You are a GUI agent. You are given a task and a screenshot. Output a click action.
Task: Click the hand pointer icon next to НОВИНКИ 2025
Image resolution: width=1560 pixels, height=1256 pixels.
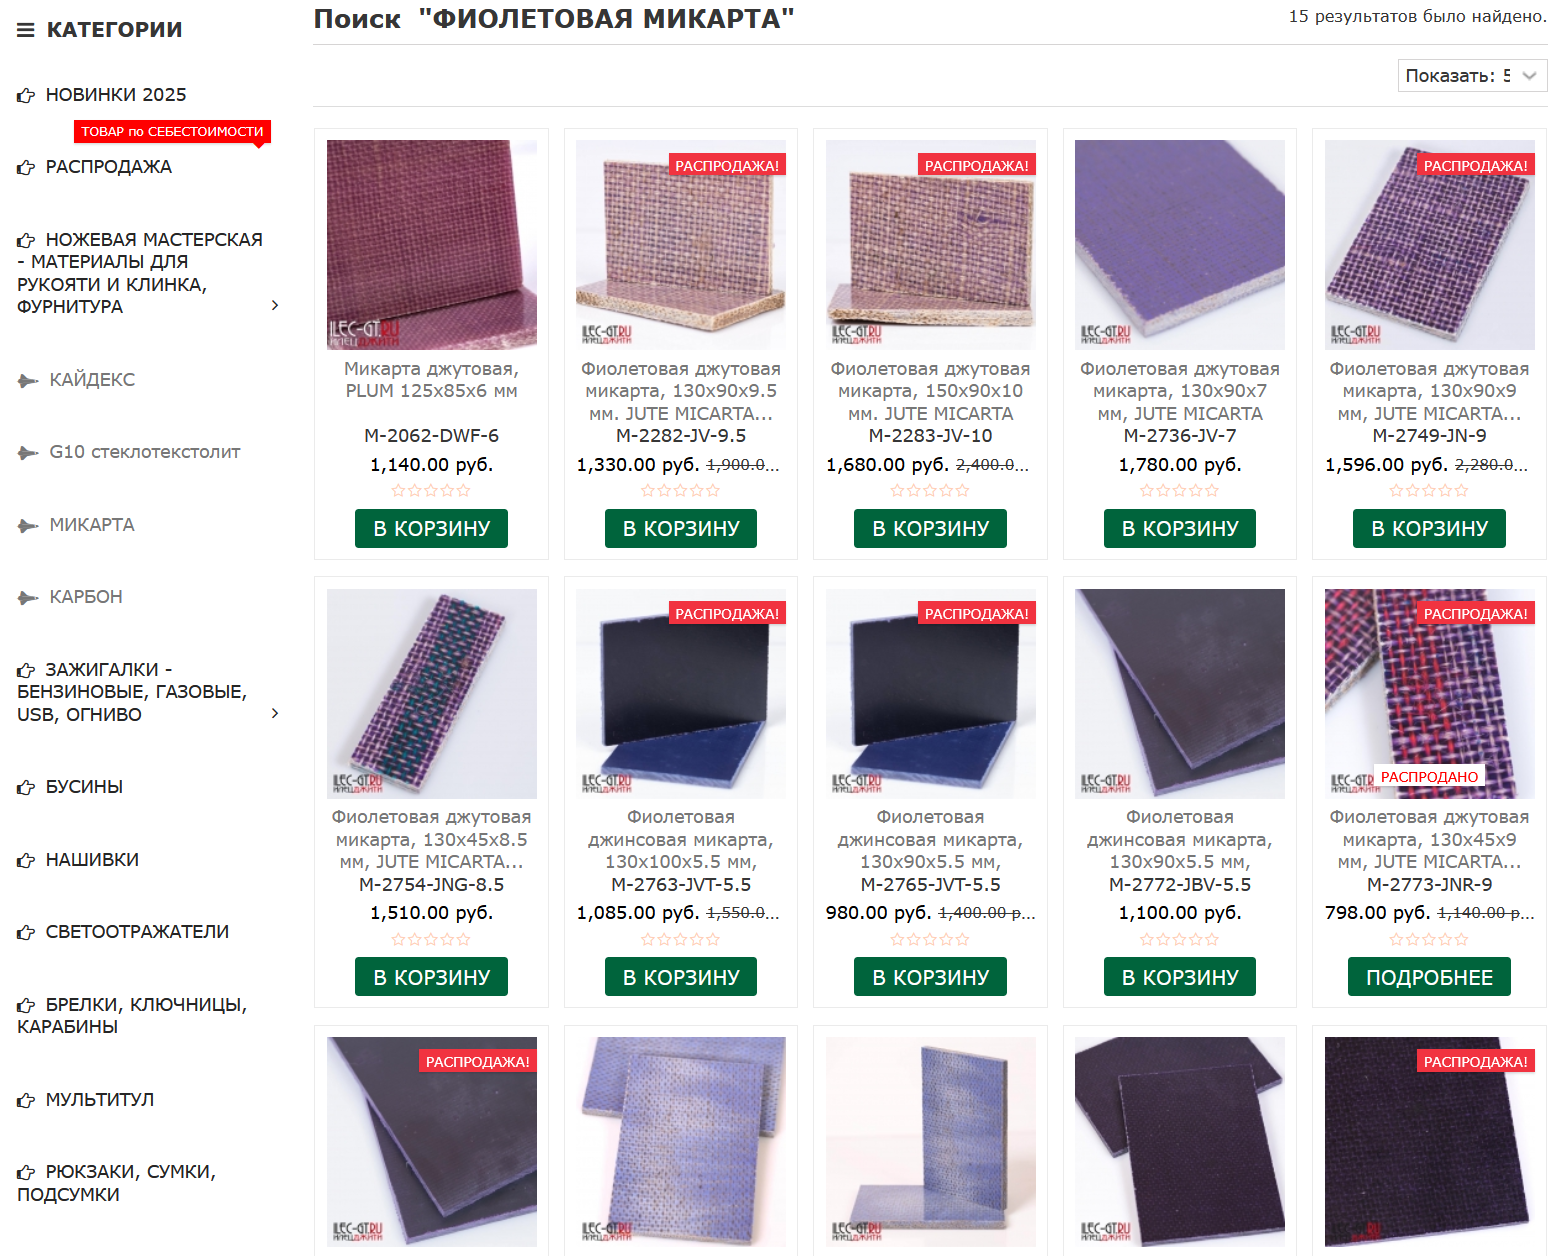pyautogui.click(x=26, y=96)
